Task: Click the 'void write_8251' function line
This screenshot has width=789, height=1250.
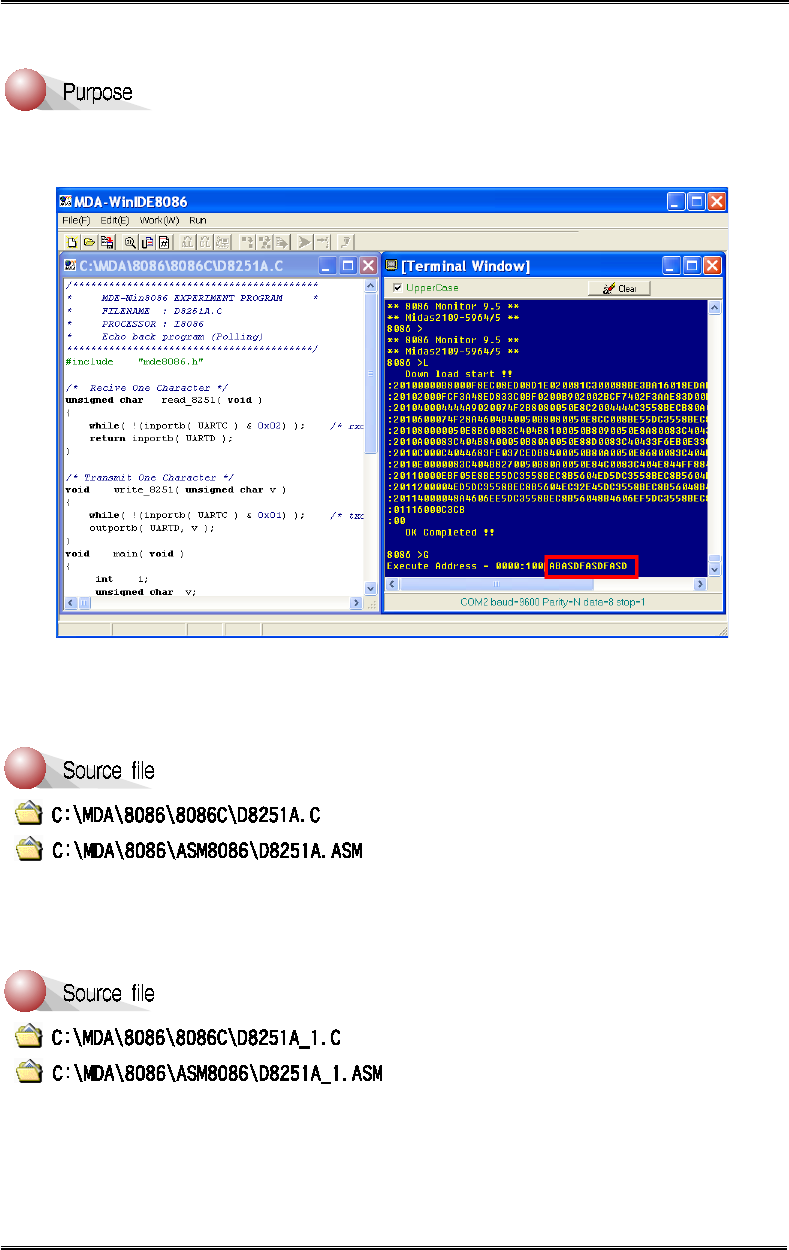Action: pyautogui.click(x=176, y=490)
